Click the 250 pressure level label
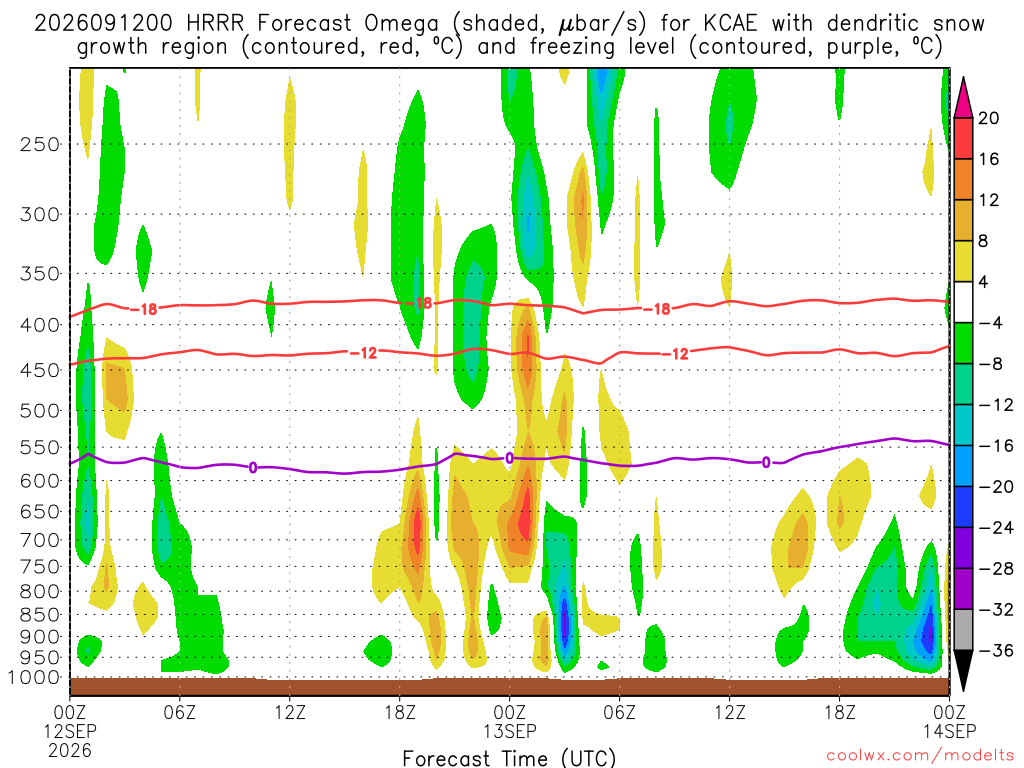Image resolution: width=1024 pixels, height=768 pixels. [40, 144]
